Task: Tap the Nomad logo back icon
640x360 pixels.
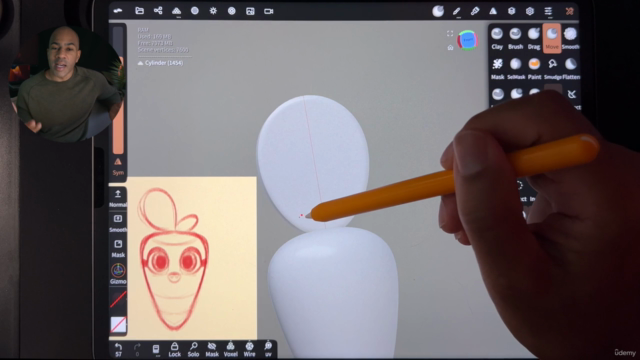Action: coord(118,11)
